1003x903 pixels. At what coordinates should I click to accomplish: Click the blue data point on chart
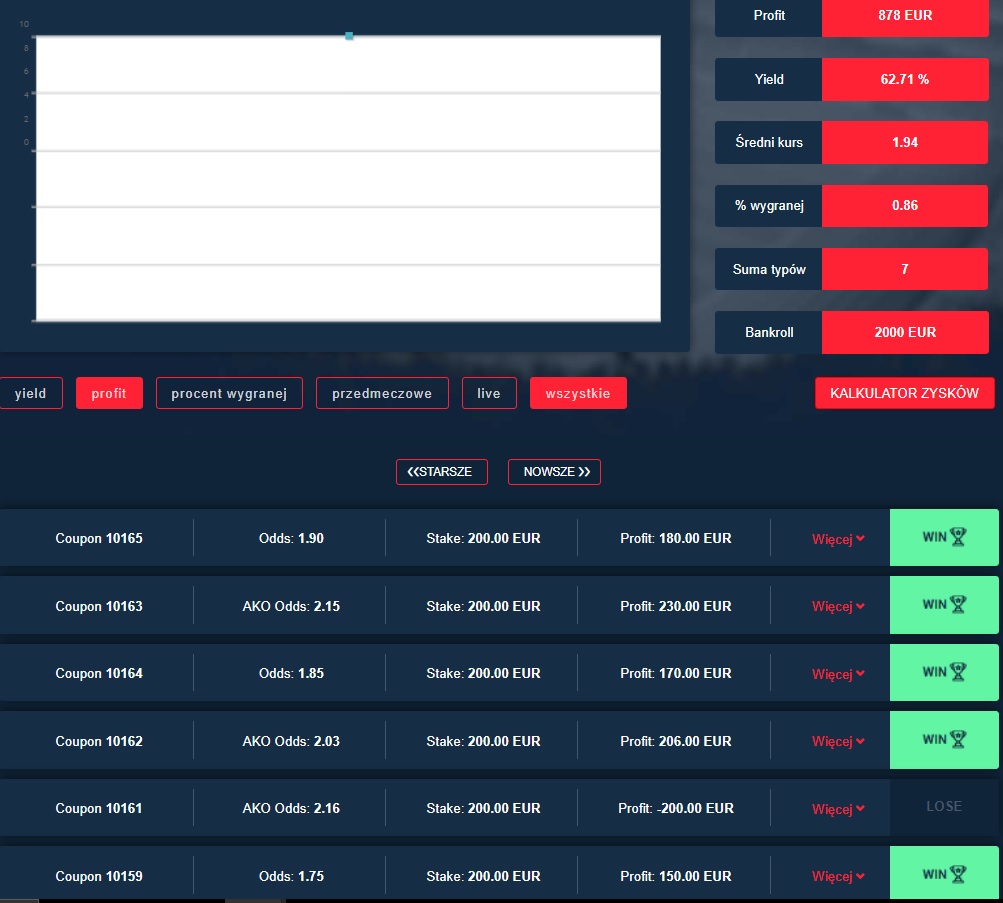349,36
